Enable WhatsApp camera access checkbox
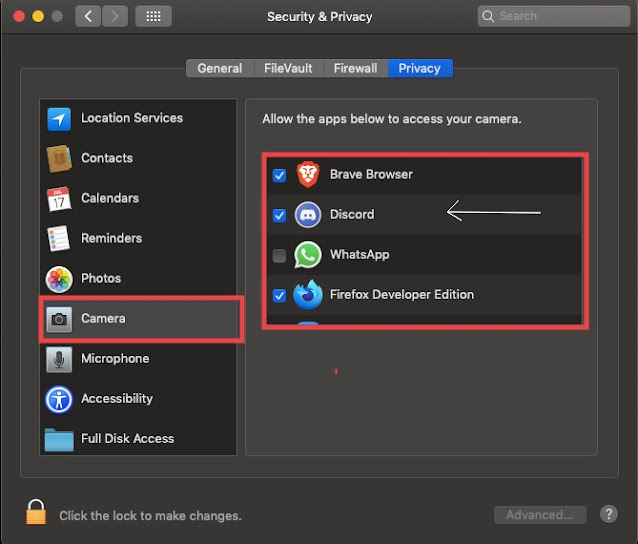This screenshot has width=638, height=544. (279, 256)
